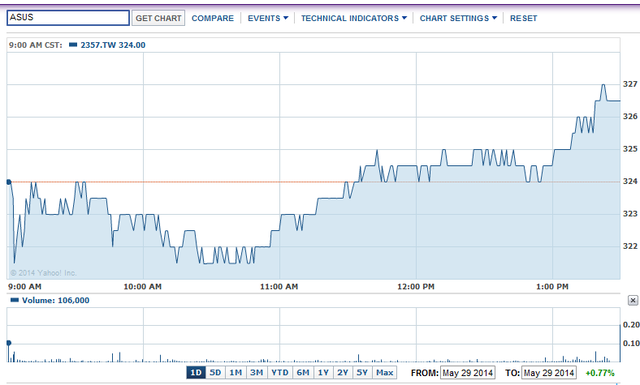
Task: Click the volume chart start point marker
Action: coord(9,343)
